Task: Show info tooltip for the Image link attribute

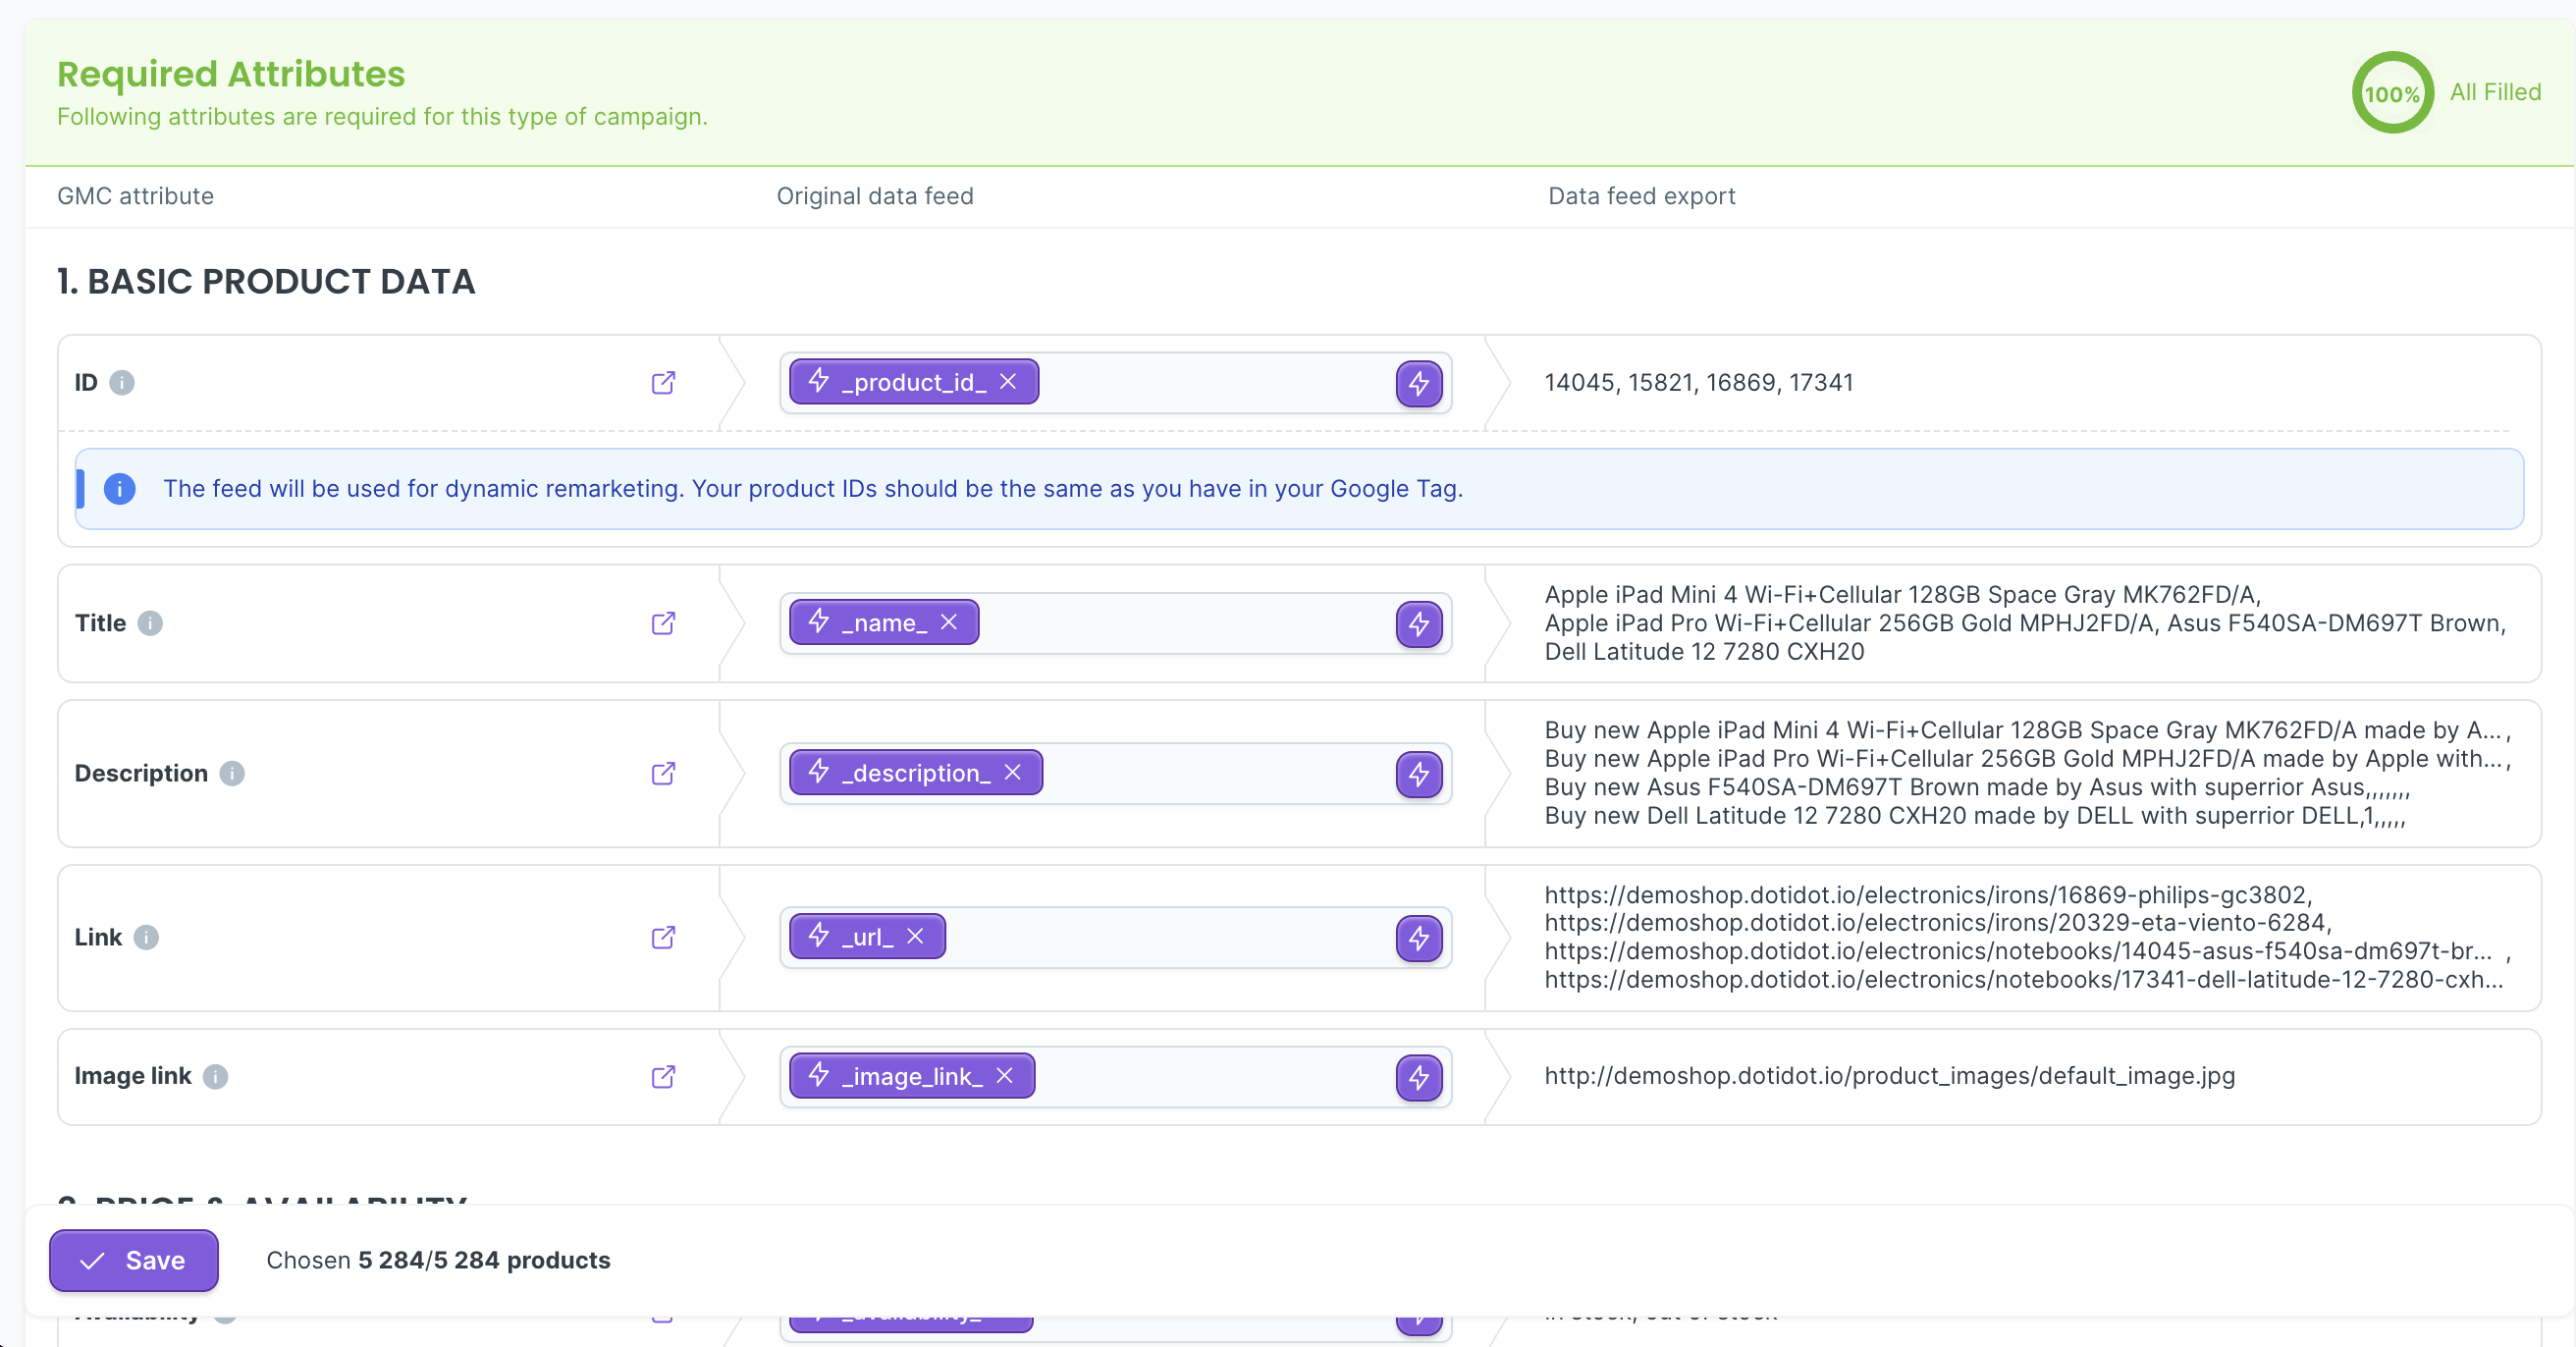Action: [x=216, y=1077]
